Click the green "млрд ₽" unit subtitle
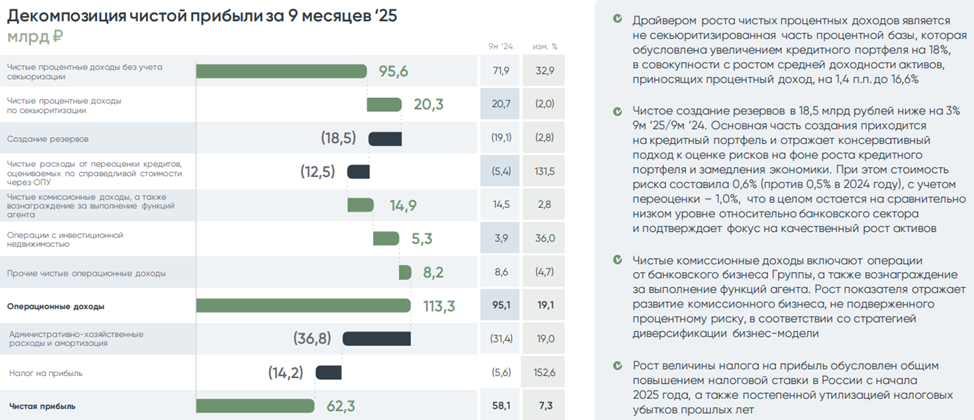Screen dimensions: 974x420 coord(34,38)
